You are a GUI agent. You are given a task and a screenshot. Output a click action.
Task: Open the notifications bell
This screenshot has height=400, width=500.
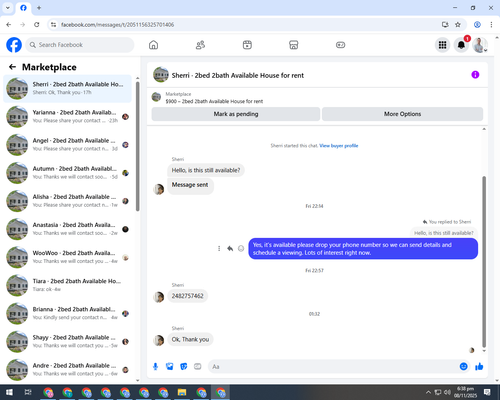pyautogui.click(x=461, y=45)
